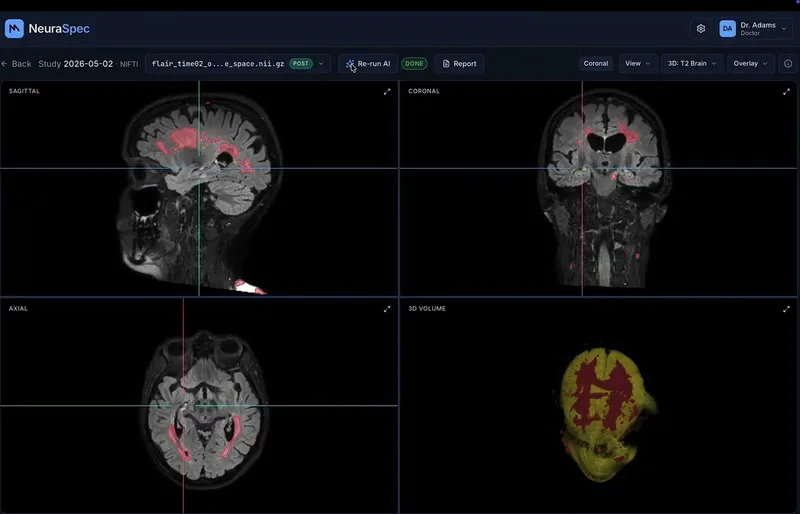
Task: Click the sagittal brain MRI image
Action: coord(199,194)
